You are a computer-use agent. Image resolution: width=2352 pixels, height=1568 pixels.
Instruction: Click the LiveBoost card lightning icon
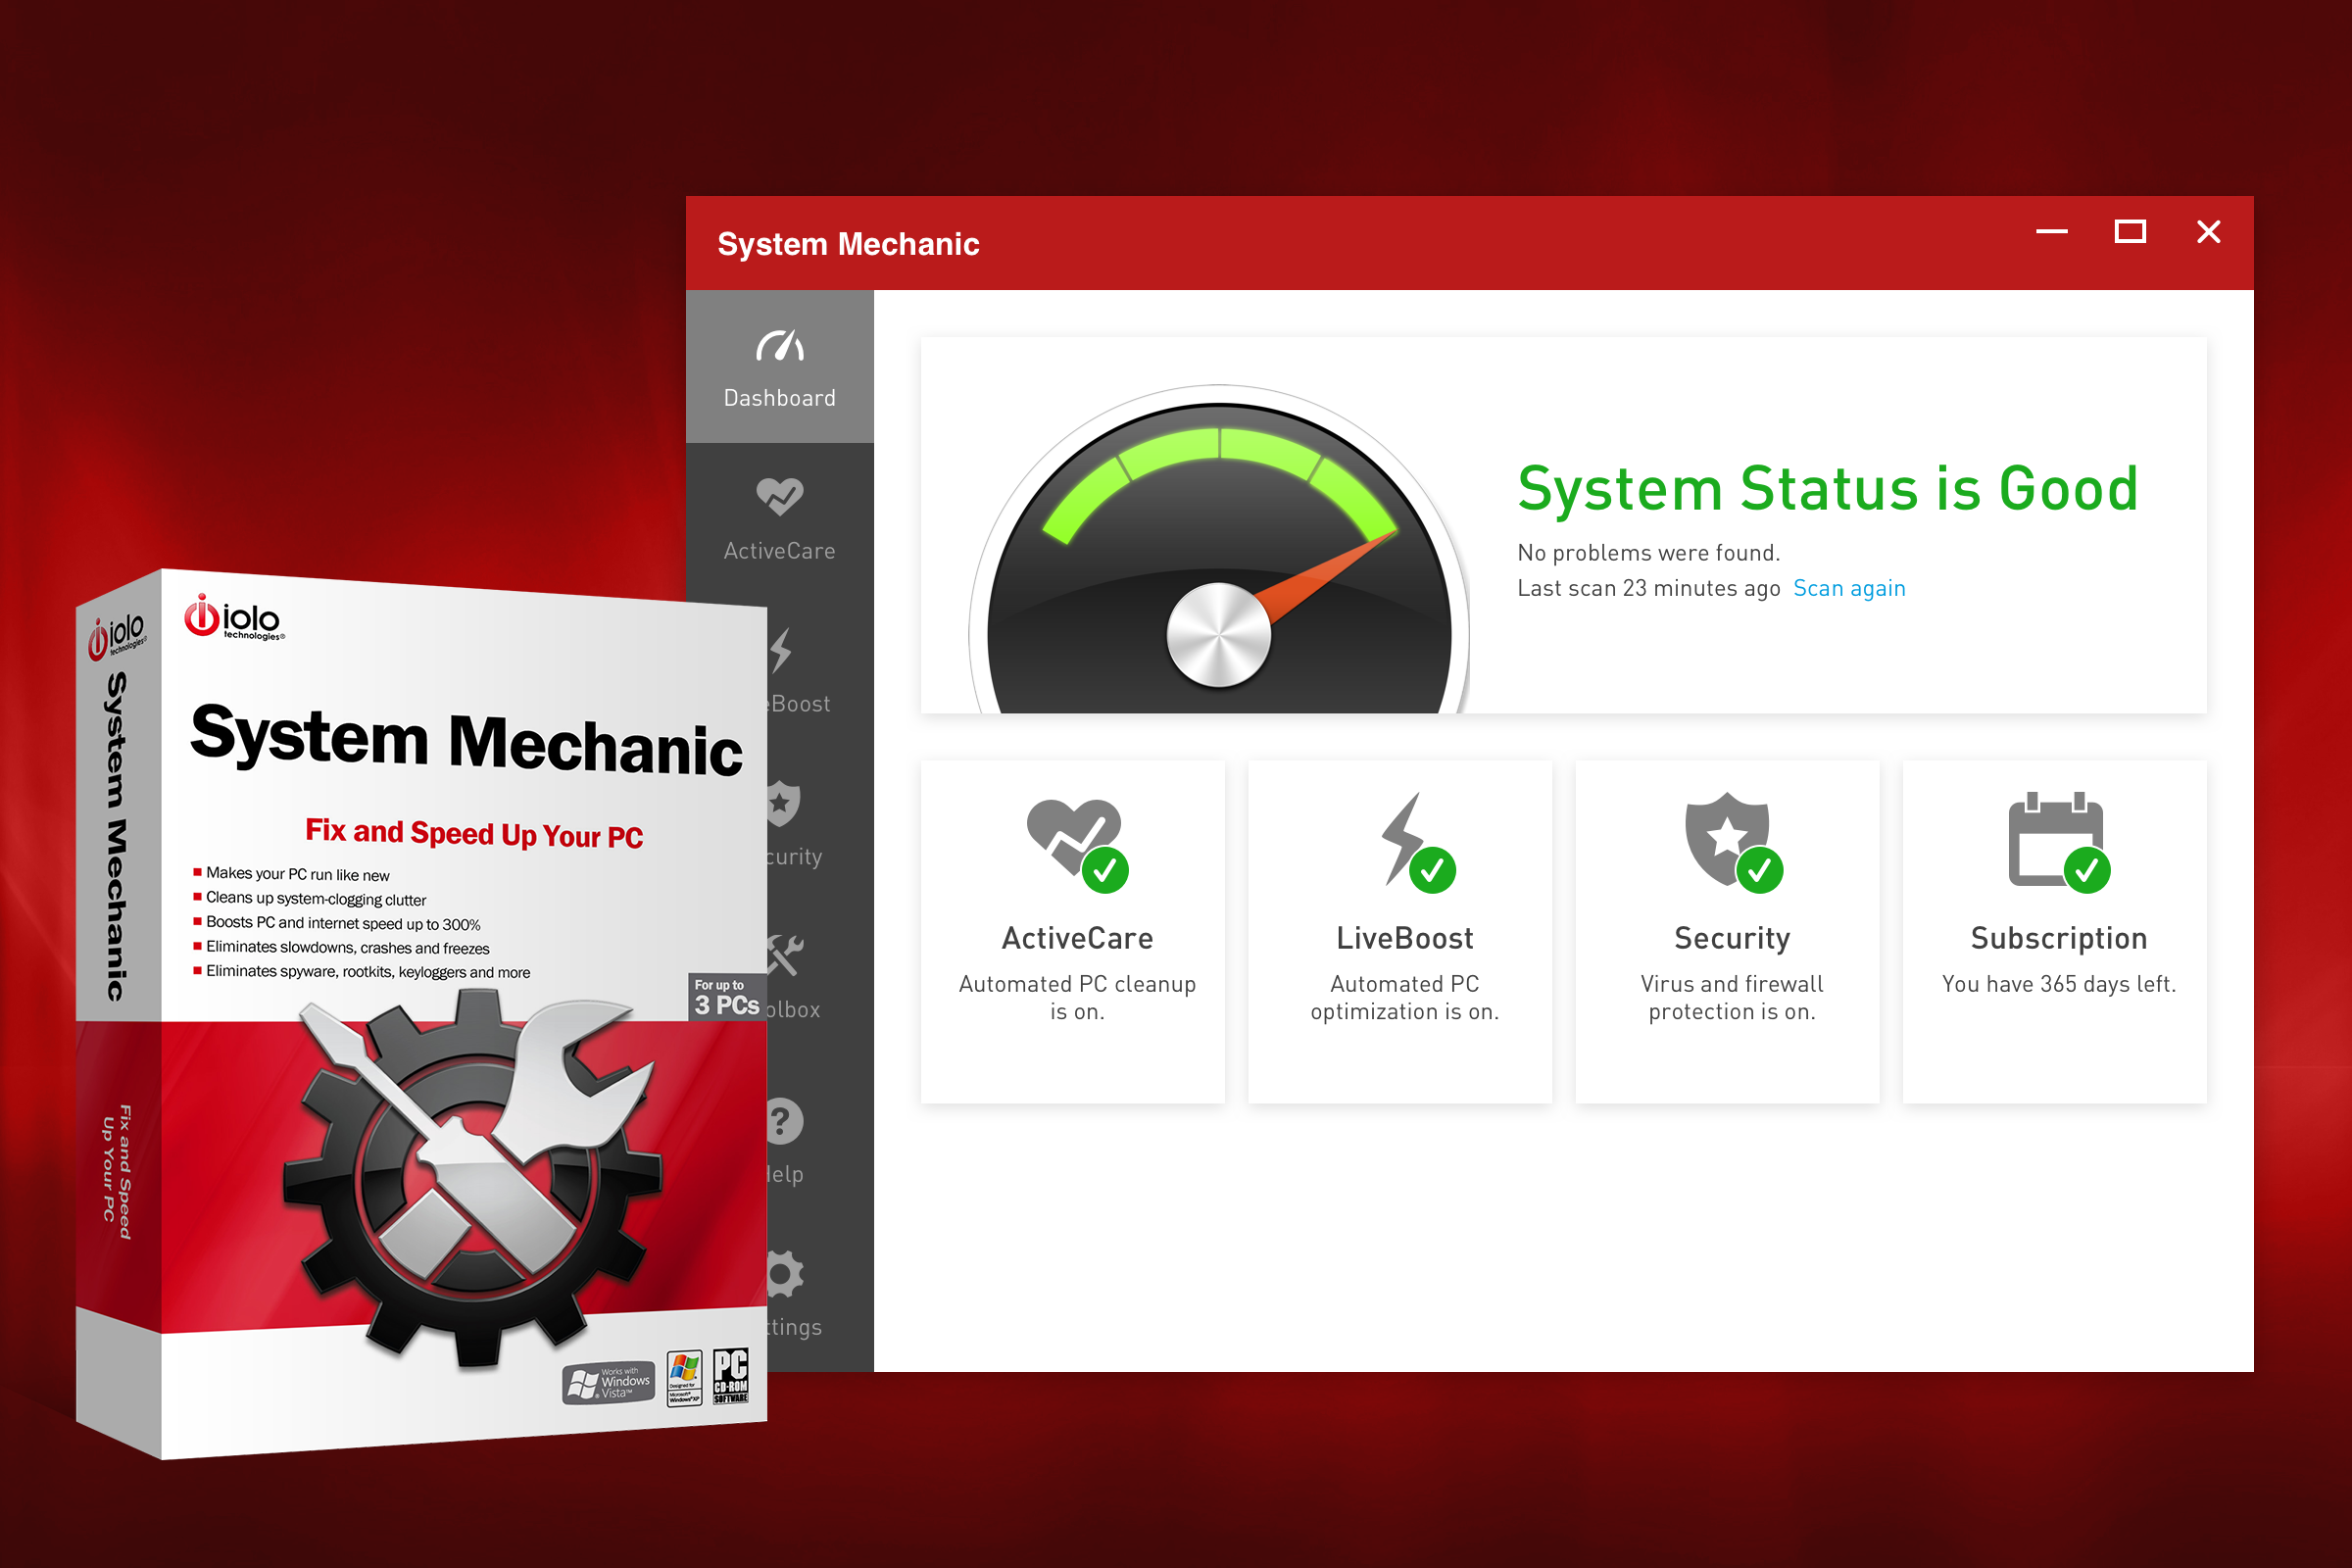point(1417,843)
